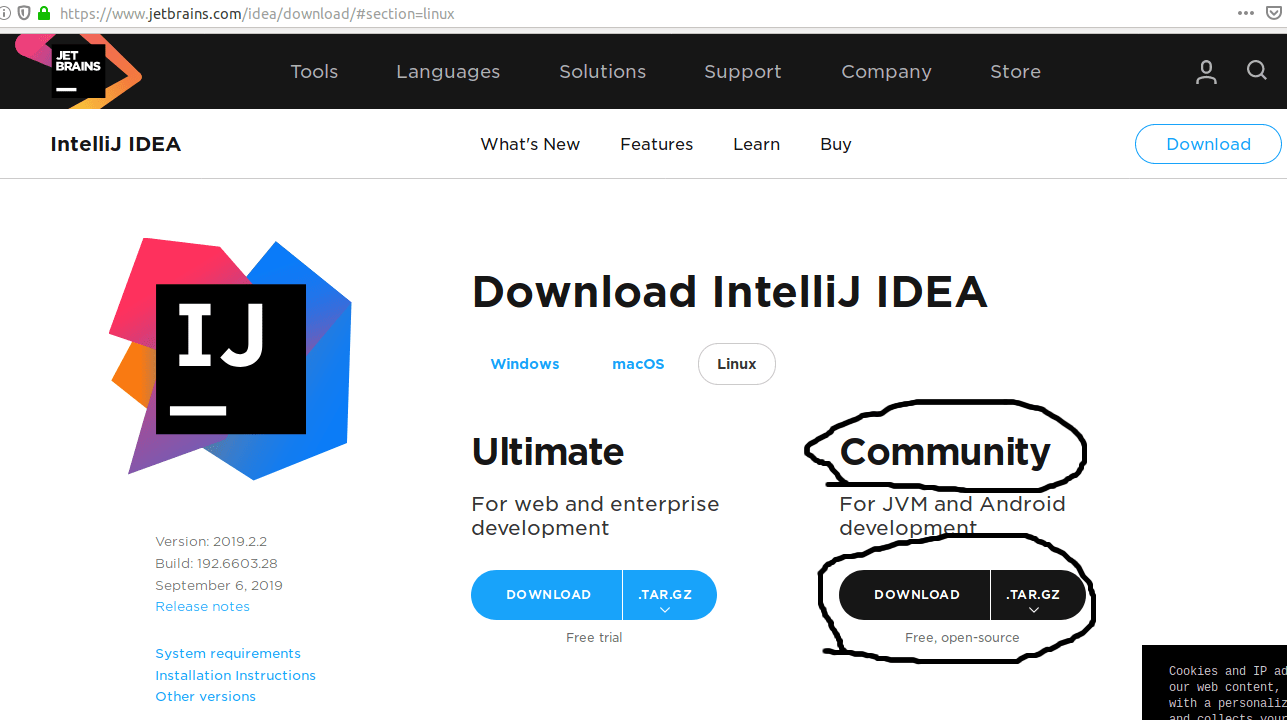1287x720 pixels.
Task: Download the Ultimate edition
Action: click(548, 595)
